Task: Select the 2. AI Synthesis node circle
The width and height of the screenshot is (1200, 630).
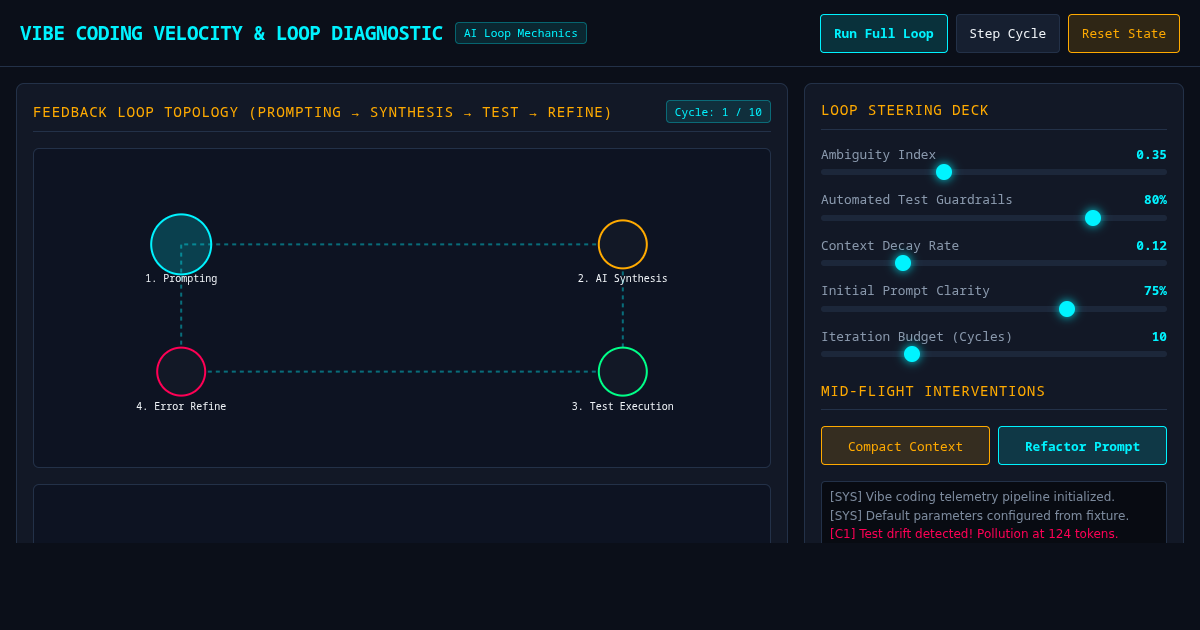Action: pos(623,244)
